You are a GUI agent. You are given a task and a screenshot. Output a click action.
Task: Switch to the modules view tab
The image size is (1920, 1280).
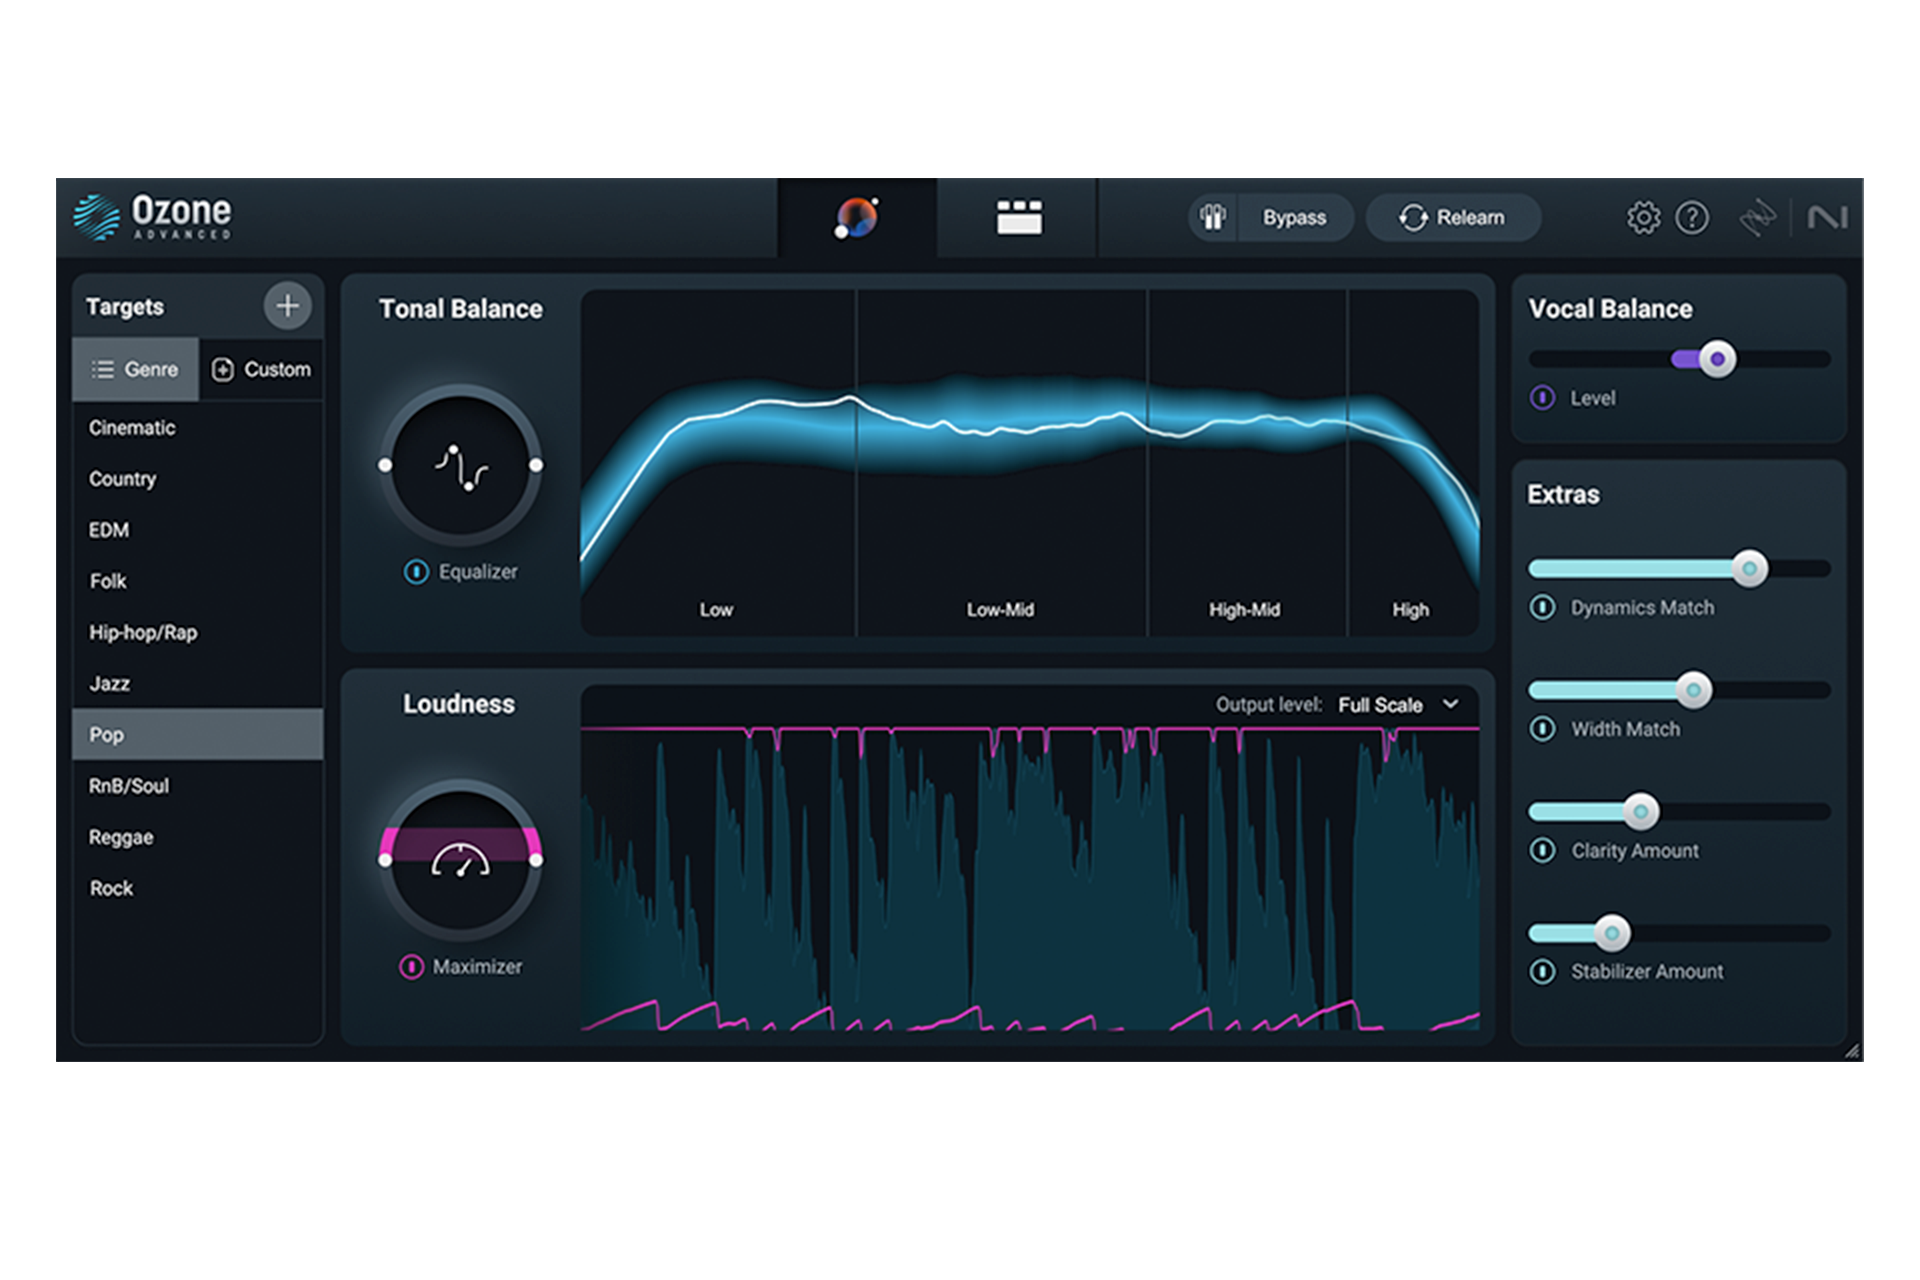1019,217
